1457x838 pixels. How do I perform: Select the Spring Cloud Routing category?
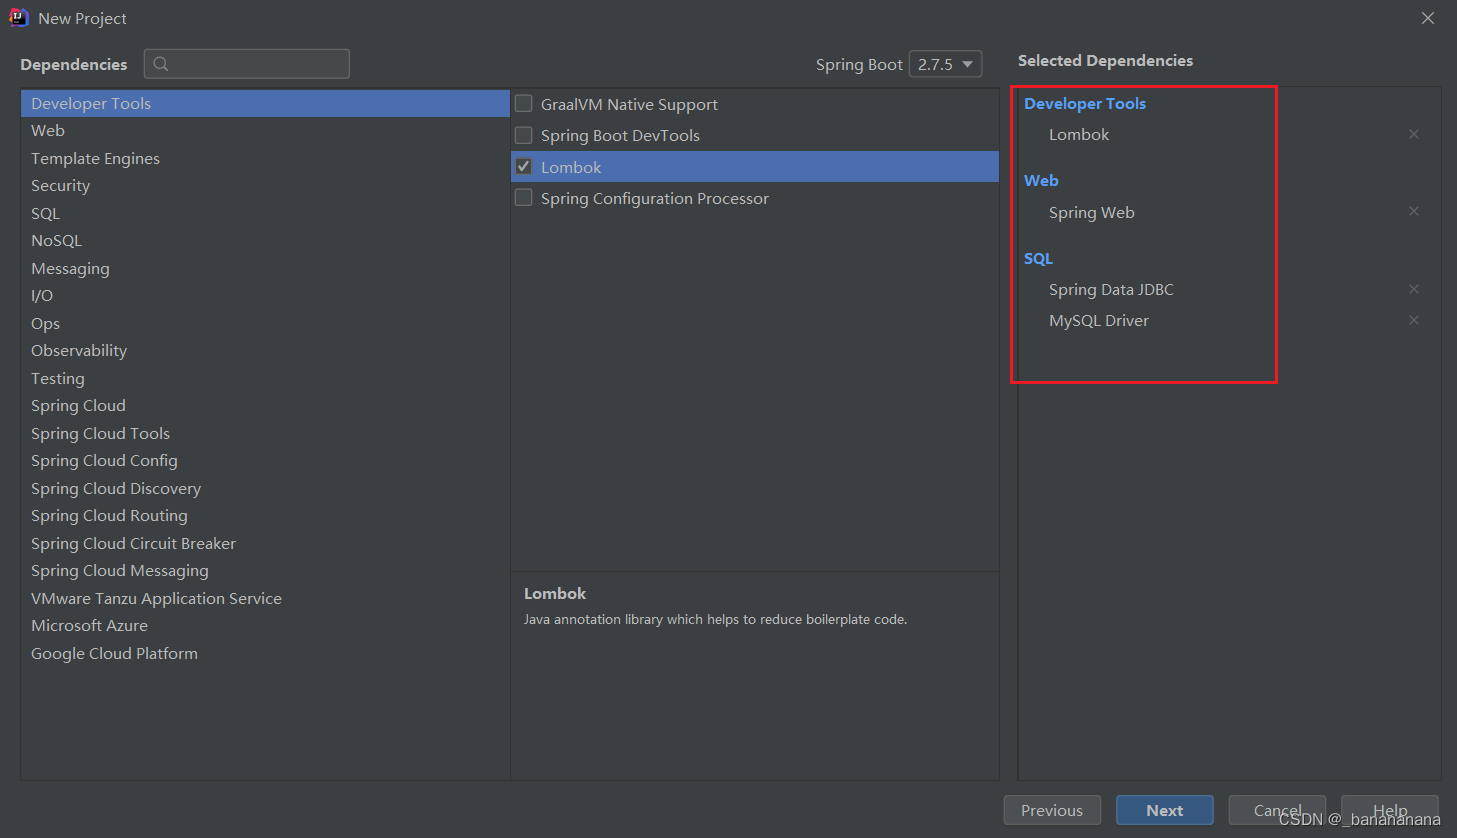pos(265,516)
